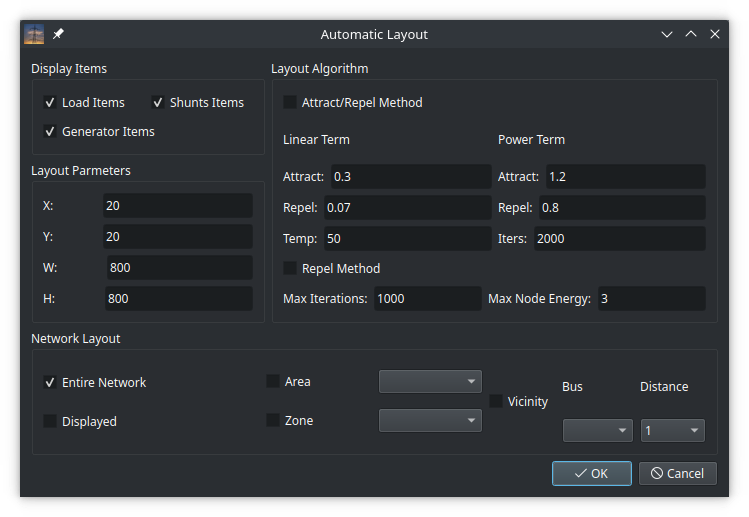Focus the Y layout parameter field
The image size is (749, 517).
pos(178,237)
